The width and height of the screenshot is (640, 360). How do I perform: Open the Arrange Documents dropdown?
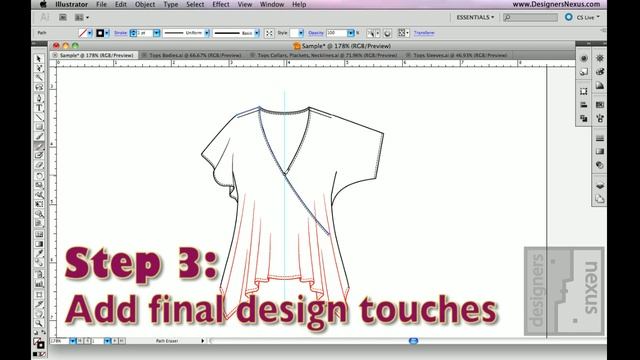click(82, 17)
